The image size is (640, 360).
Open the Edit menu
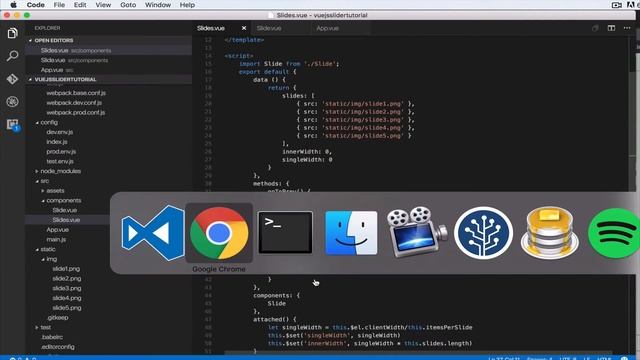tap(80, 5)
